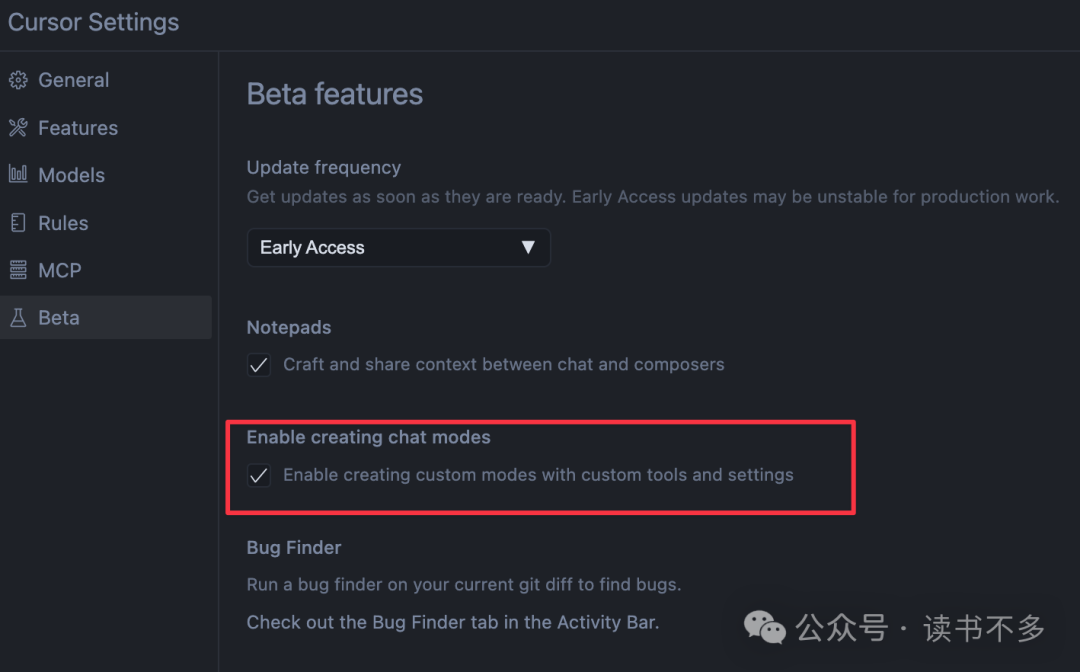Open the Early Access update frequency dropdown
The image size is (1080, 672).
point(398,247)
